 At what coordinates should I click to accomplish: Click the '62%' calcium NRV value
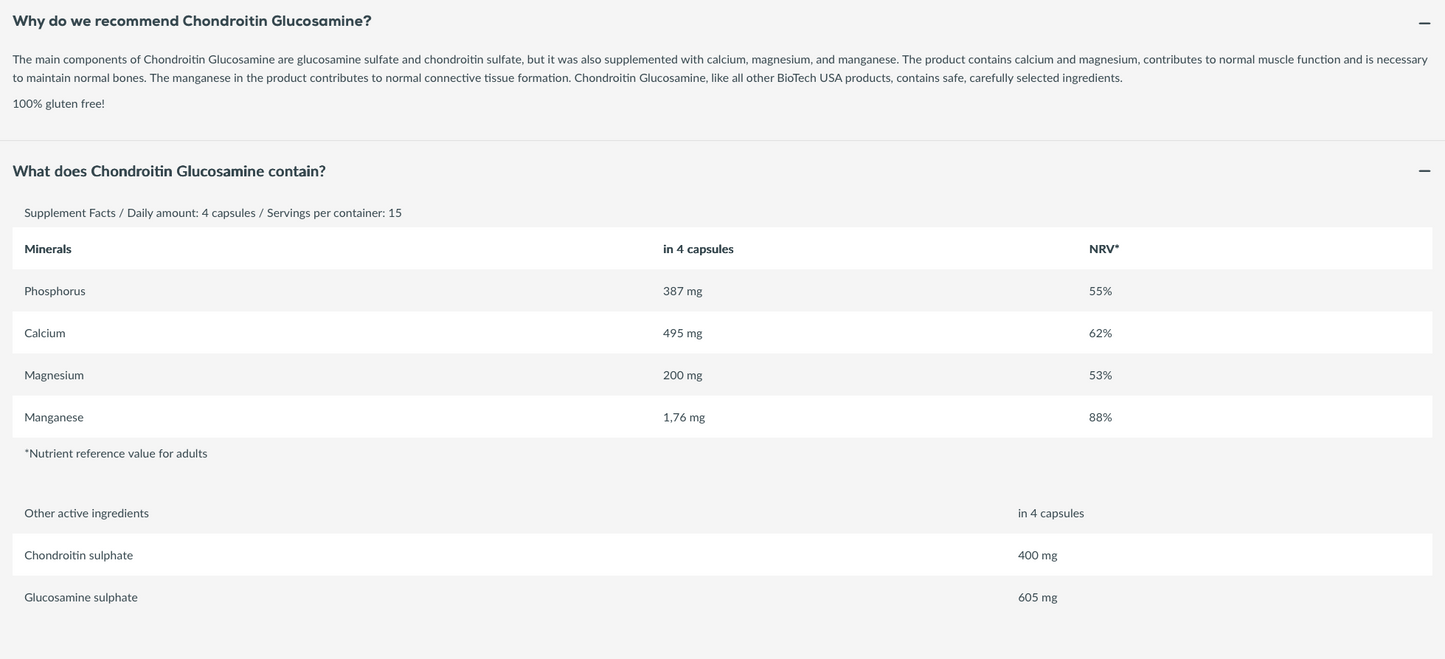[x=1100, y=333]
